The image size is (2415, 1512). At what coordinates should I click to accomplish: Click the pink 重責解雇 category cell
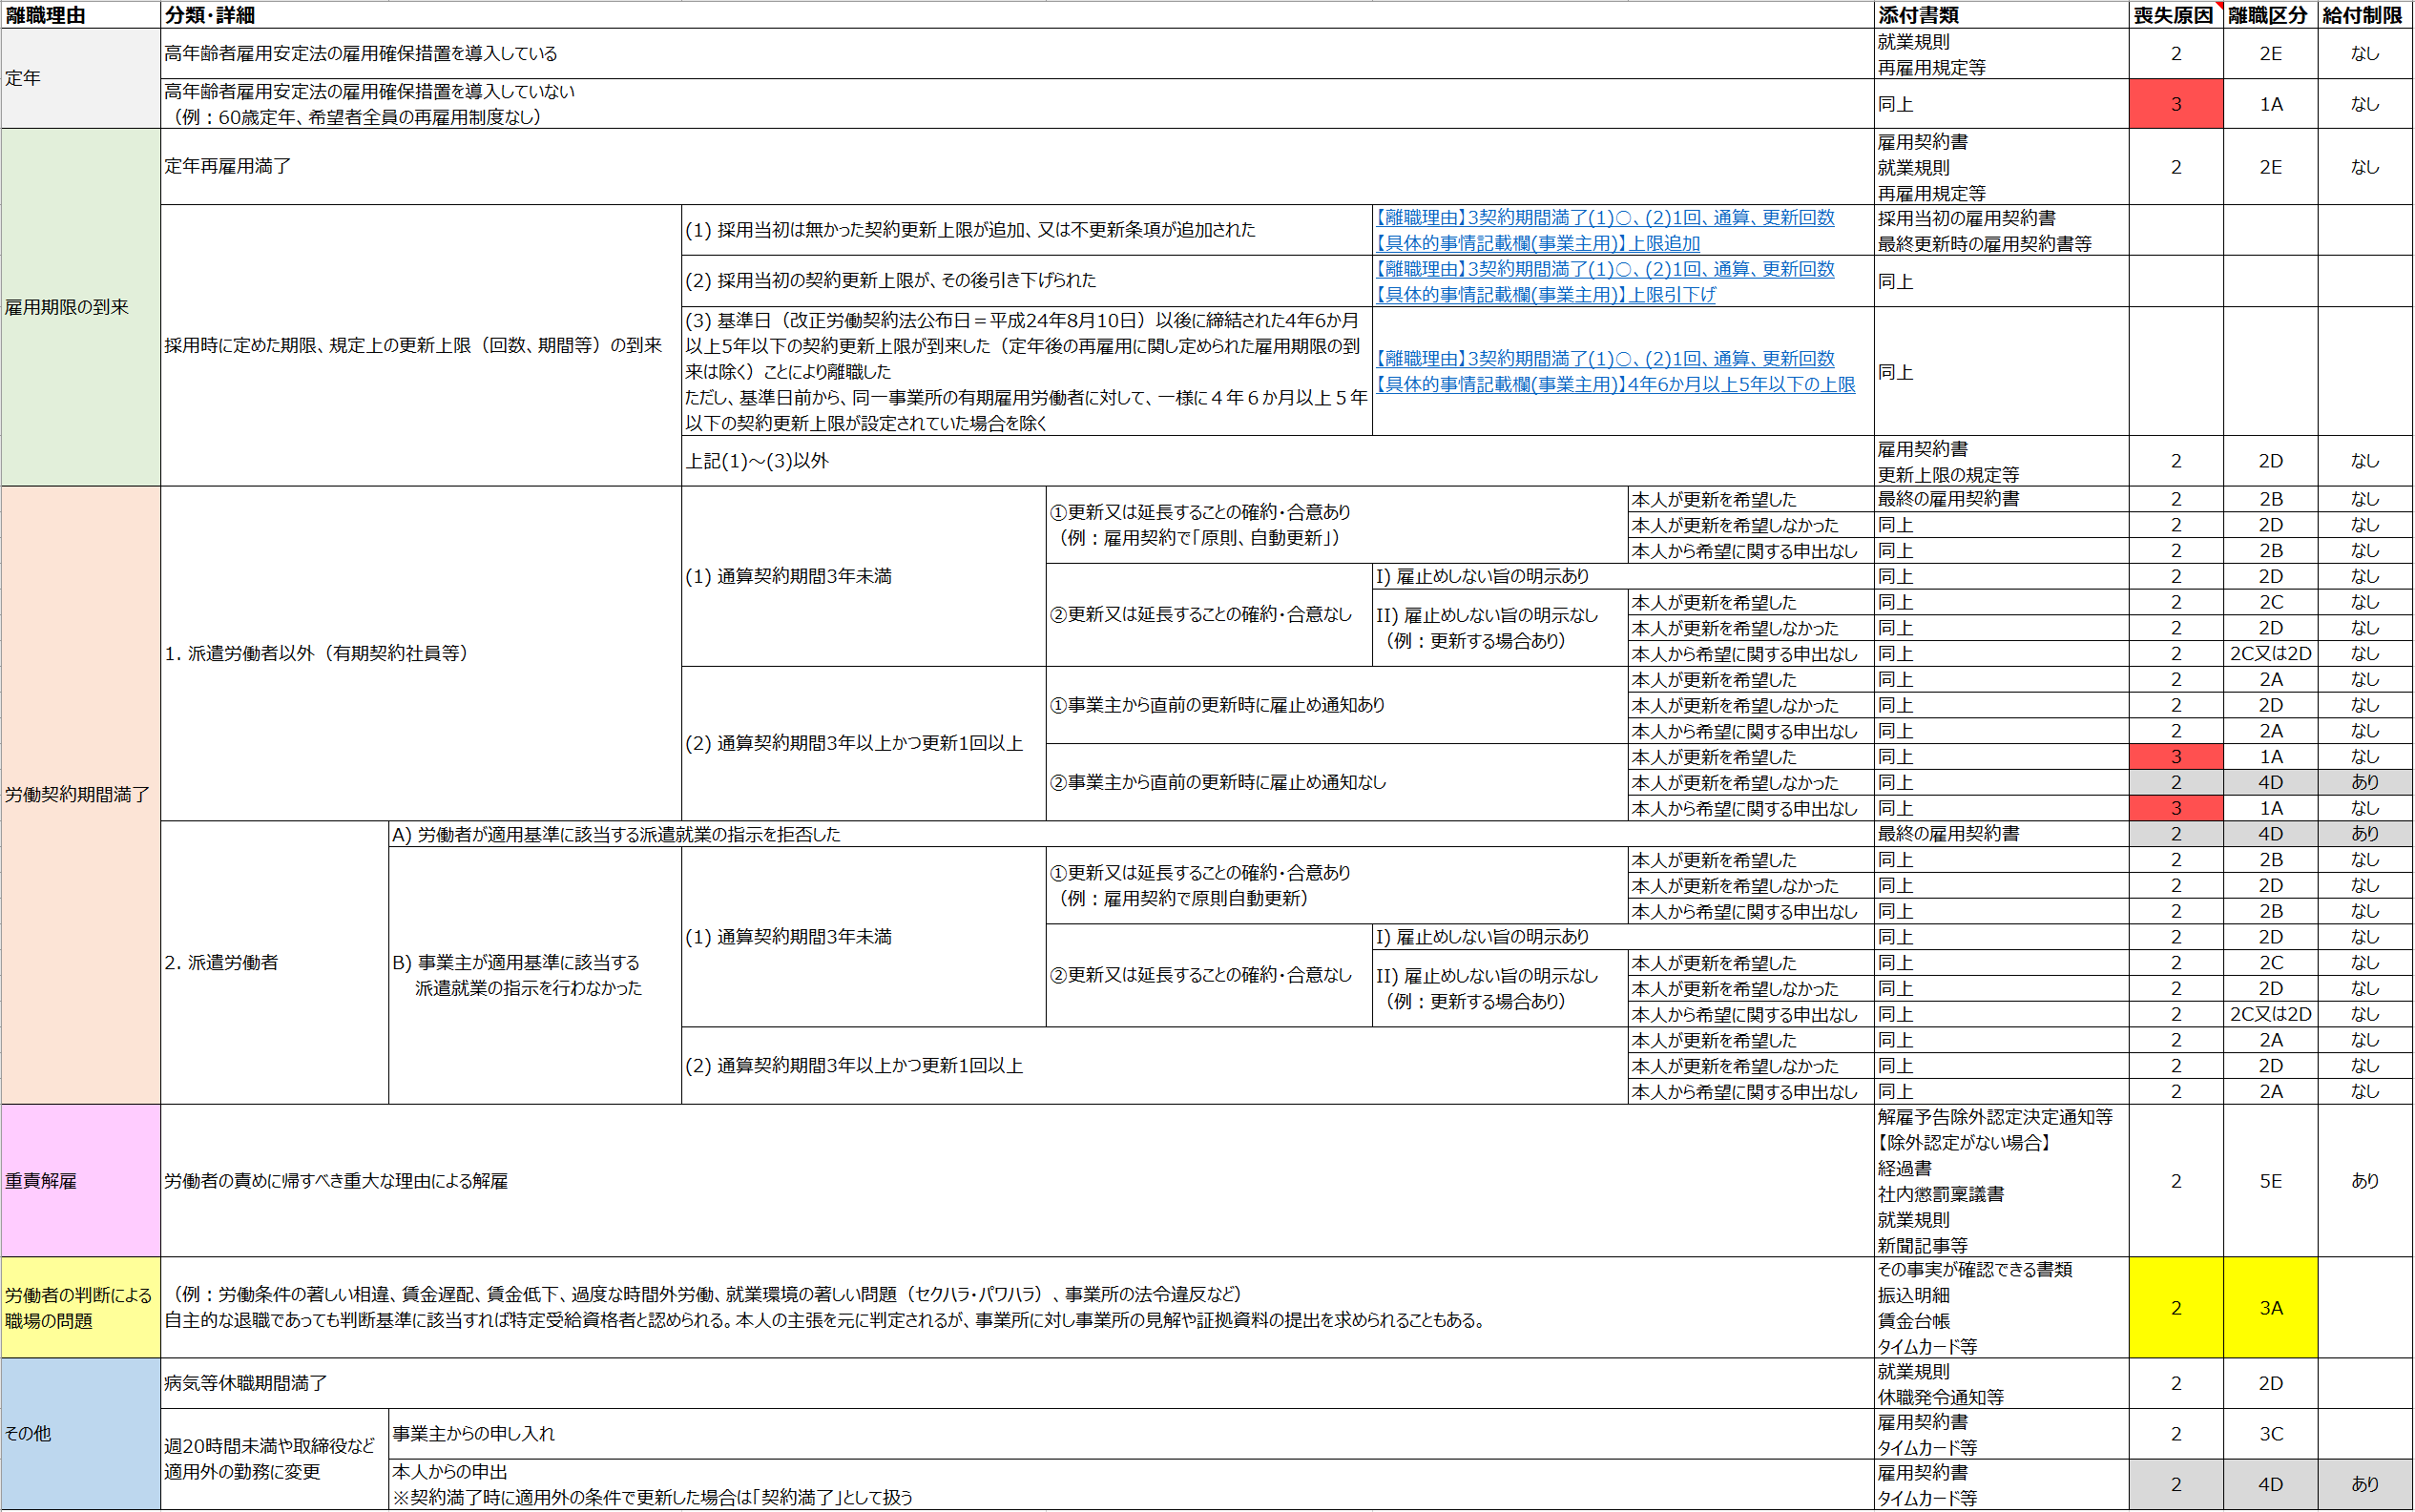tap(81, 1181)
